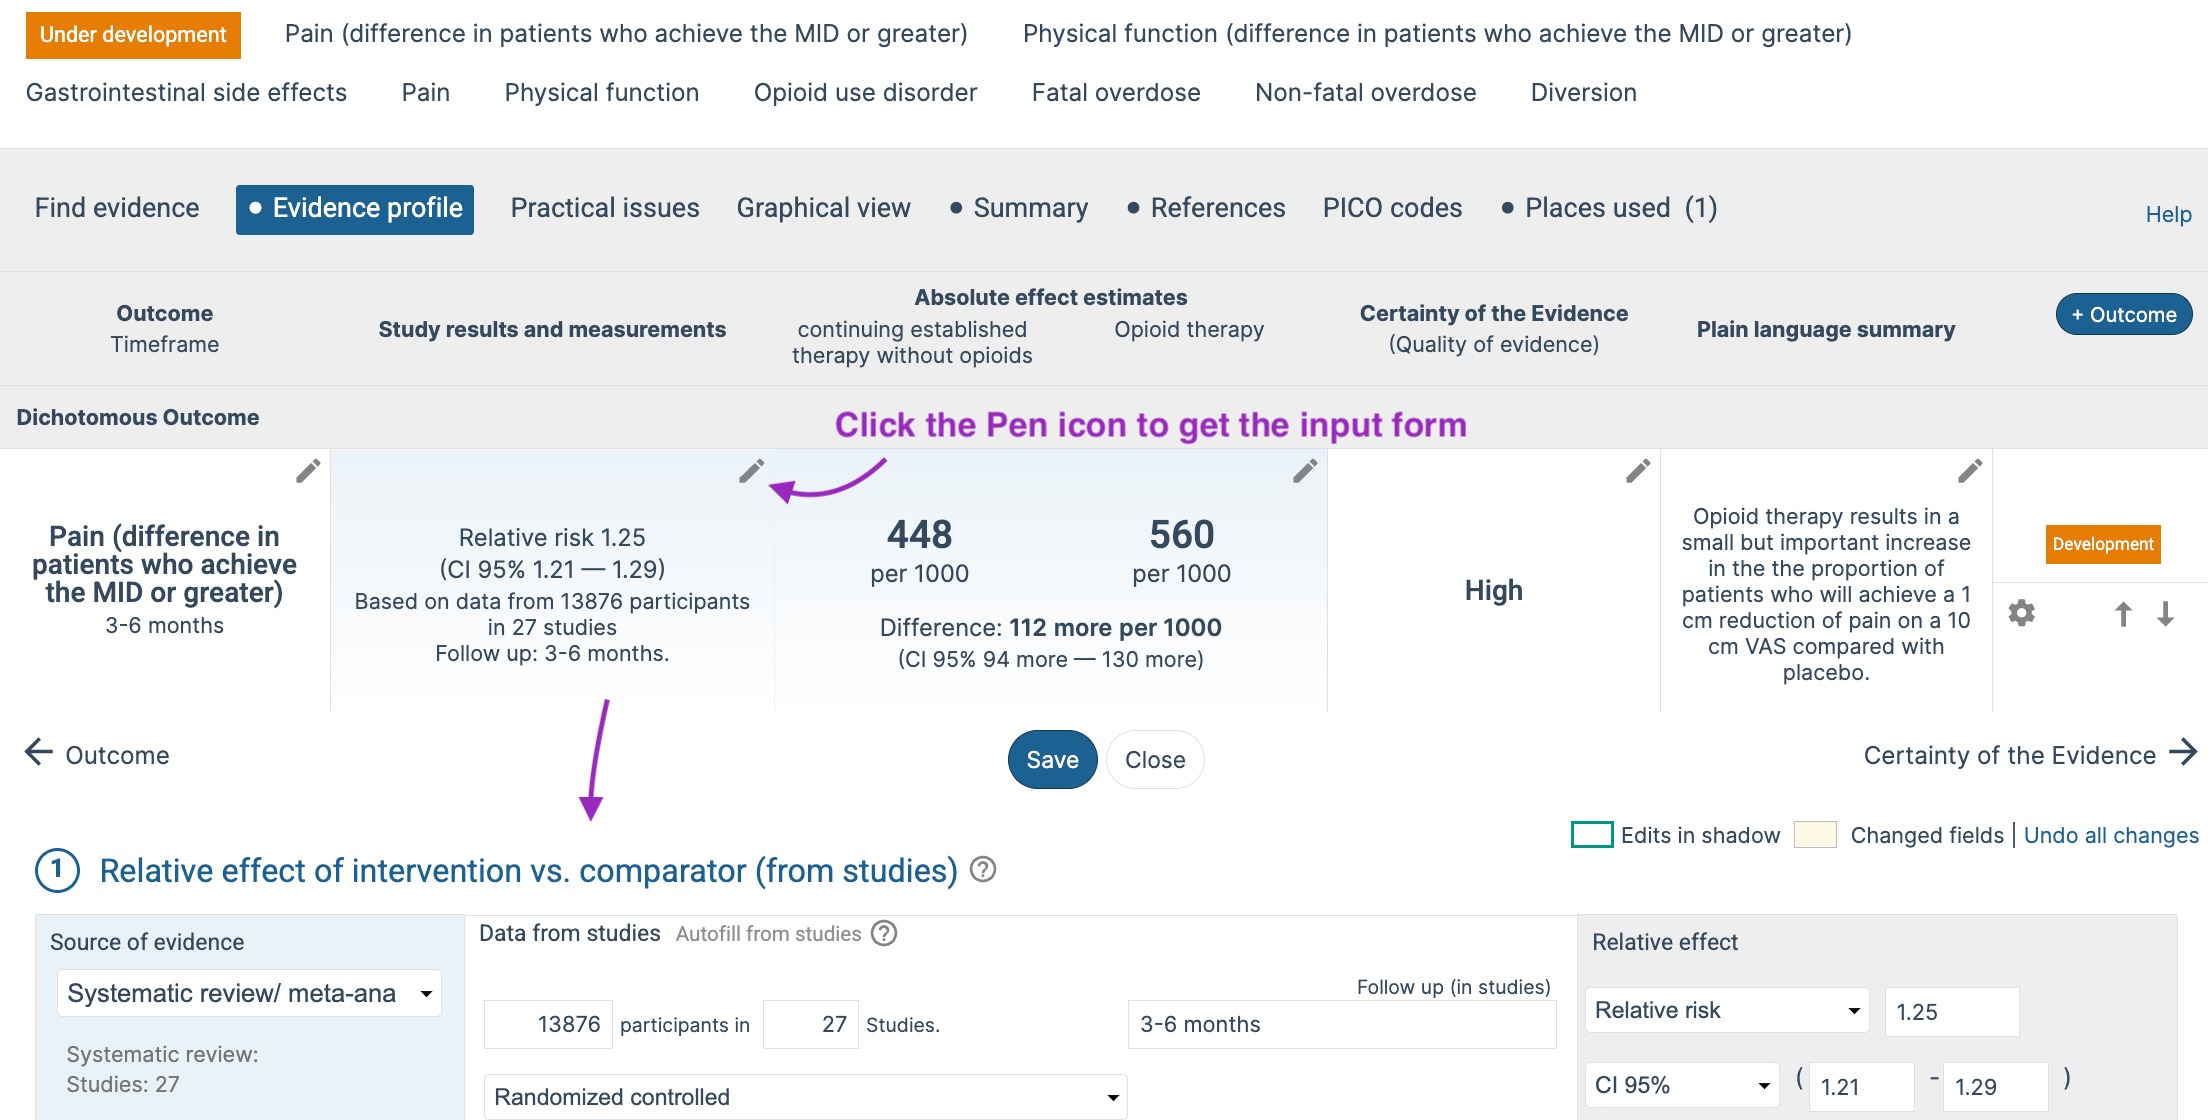Open Randomized controlled study type dropdown

[805, 1097]
